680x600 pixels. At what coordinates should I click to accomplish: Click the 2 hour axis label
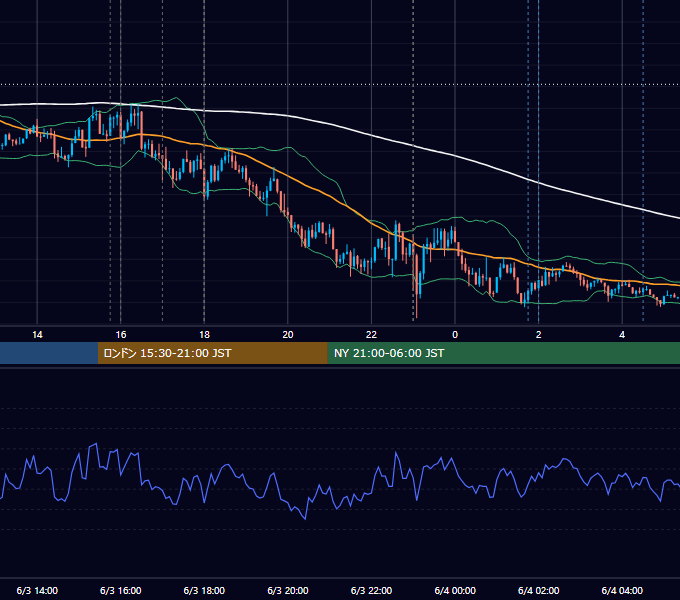[539, 335]
